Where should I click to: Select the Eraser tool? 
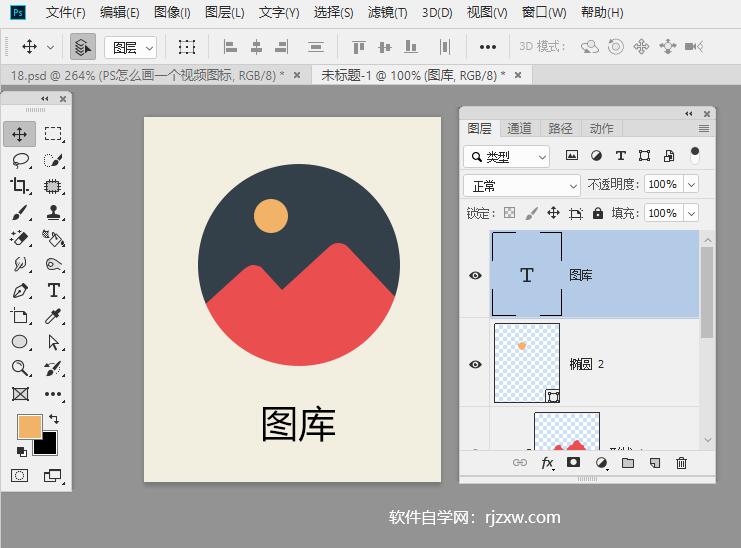pos(19,238)
